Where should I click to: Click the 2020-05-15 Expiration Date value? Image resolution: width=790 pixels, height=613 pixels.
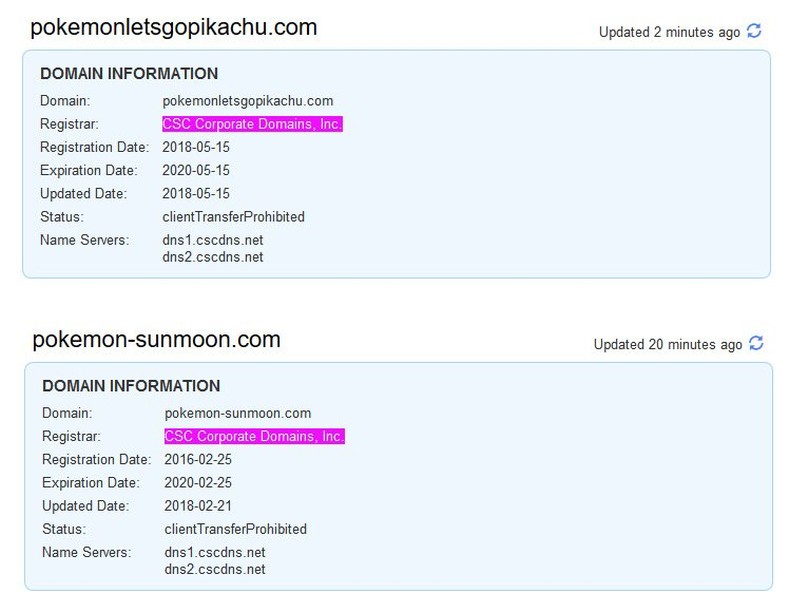click(x=196, y=170)
